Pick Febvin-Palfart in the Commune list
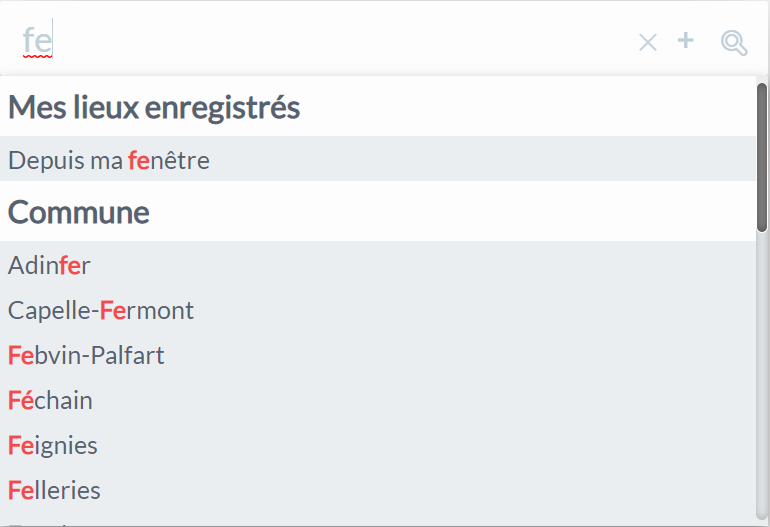This screenshot has height=527, width=770. pyautogui.click(x=378, y=356)
